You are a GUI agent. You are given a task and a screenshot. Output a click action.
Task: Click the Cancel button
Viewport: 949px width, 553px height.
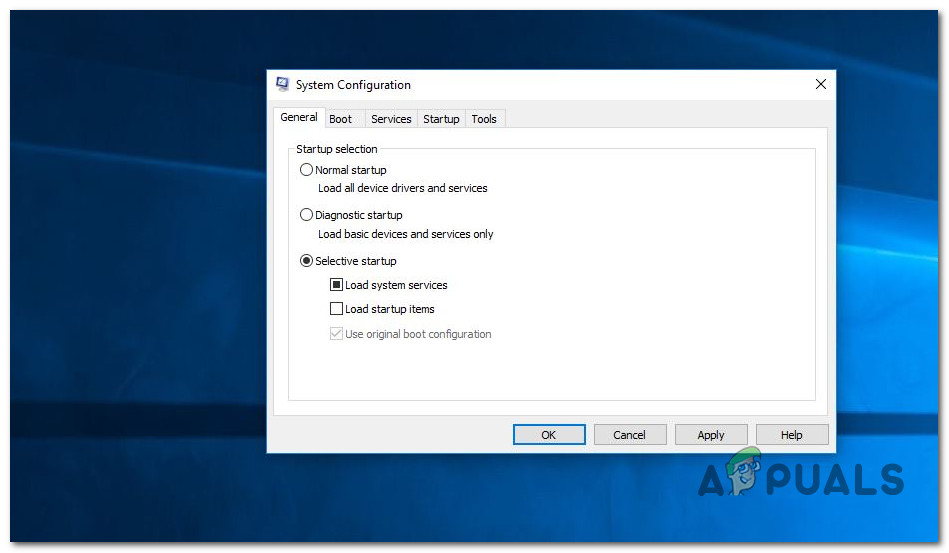[629, 434]
